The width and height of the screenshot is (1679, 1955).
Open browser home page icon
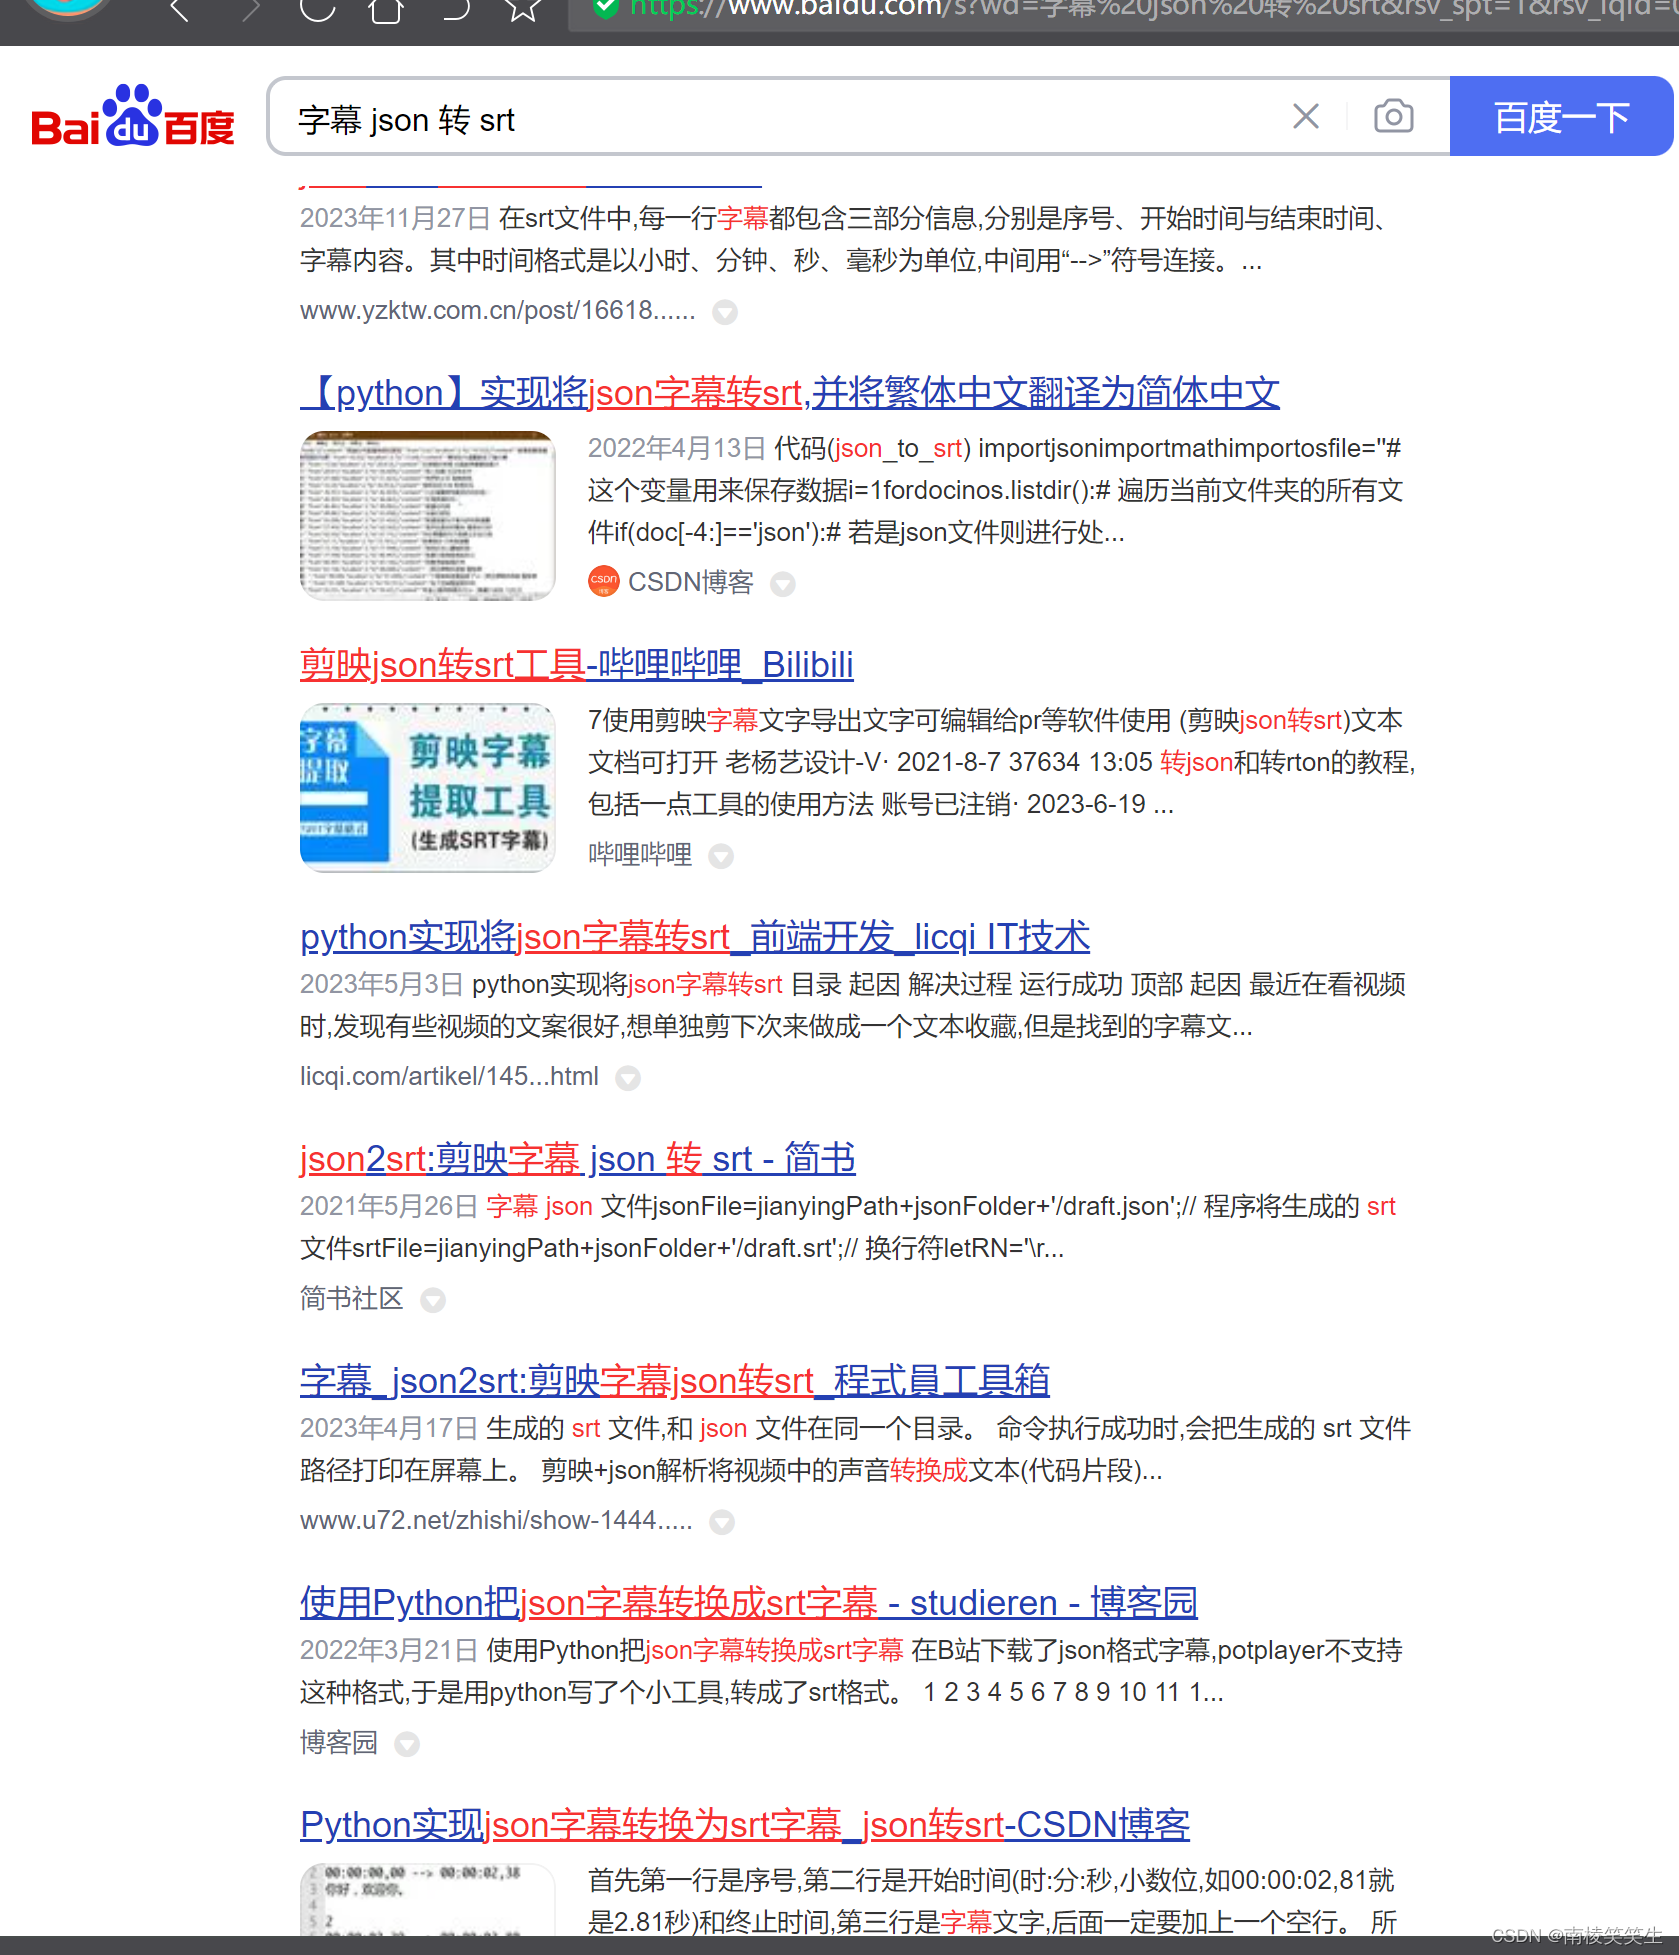pos(386,11)
